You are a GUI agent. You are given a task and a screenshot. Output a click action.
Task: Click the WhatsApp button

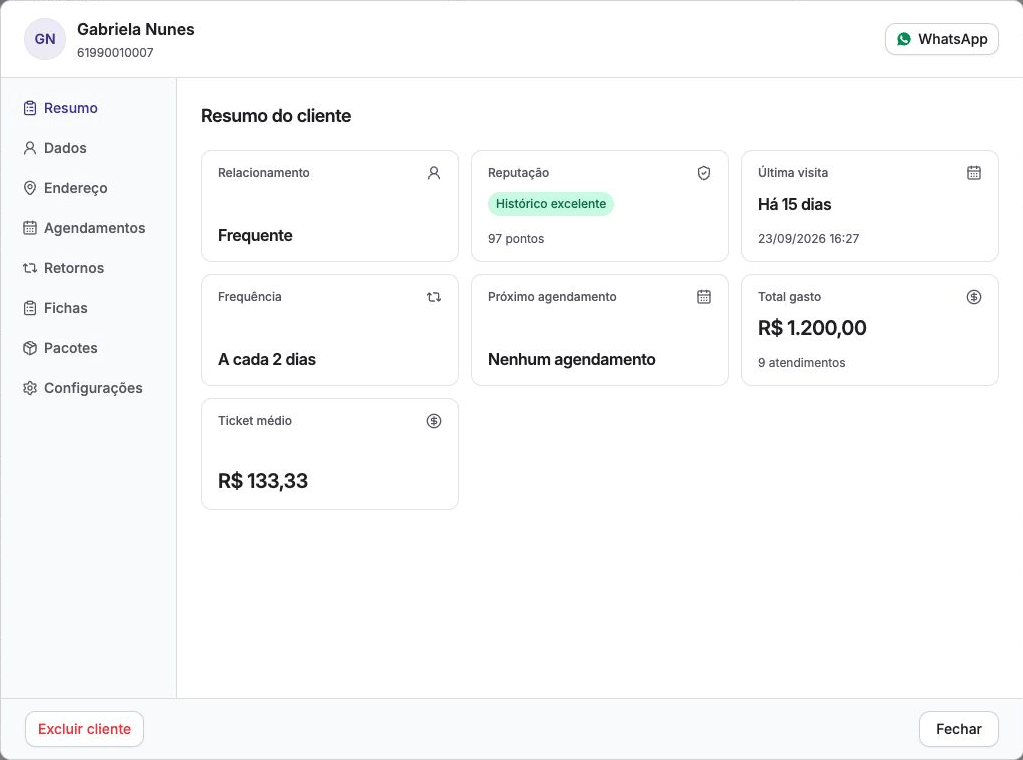click(x=941, y=39)
